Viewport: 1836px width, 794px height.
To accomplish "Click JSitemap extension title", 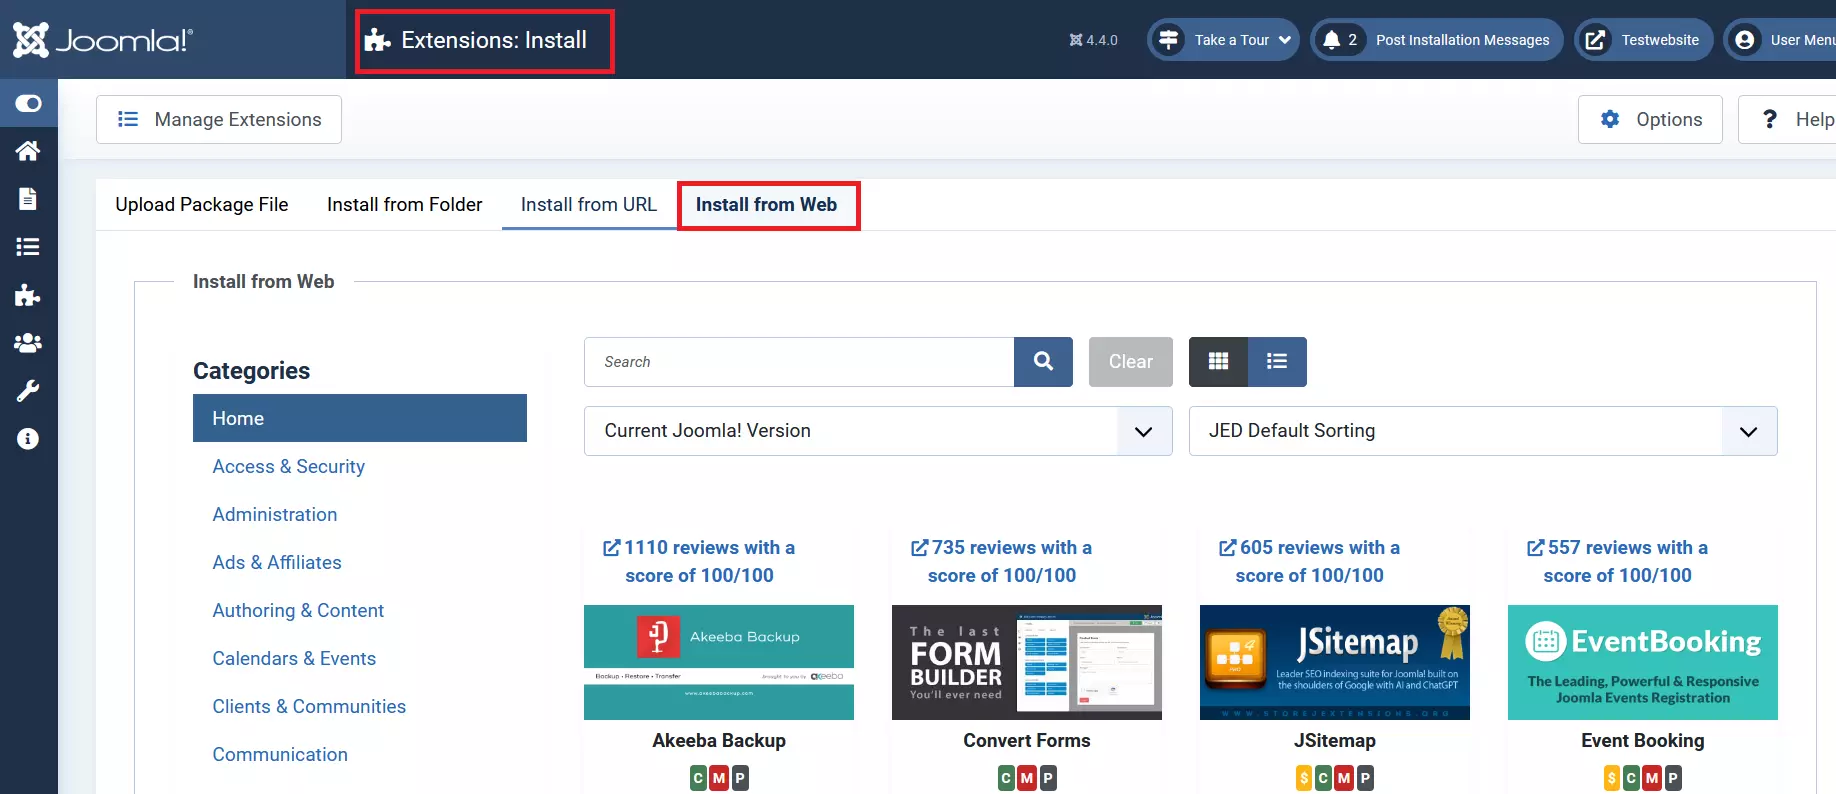I will click(x=1335, y=741).
